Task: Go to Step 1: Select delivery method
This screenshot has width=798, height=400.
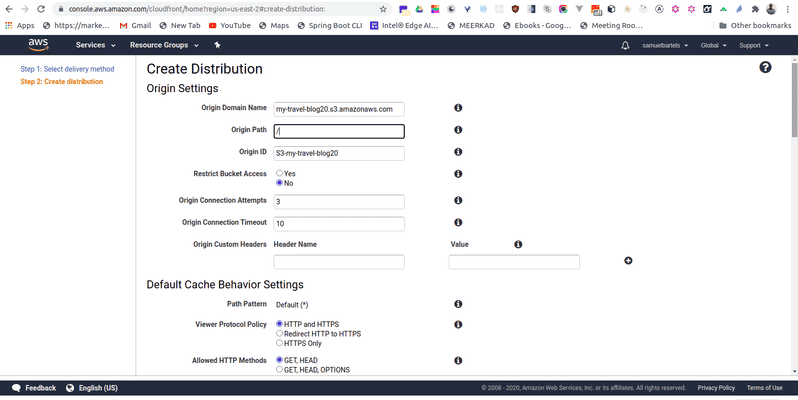Action: click(67, 69)
